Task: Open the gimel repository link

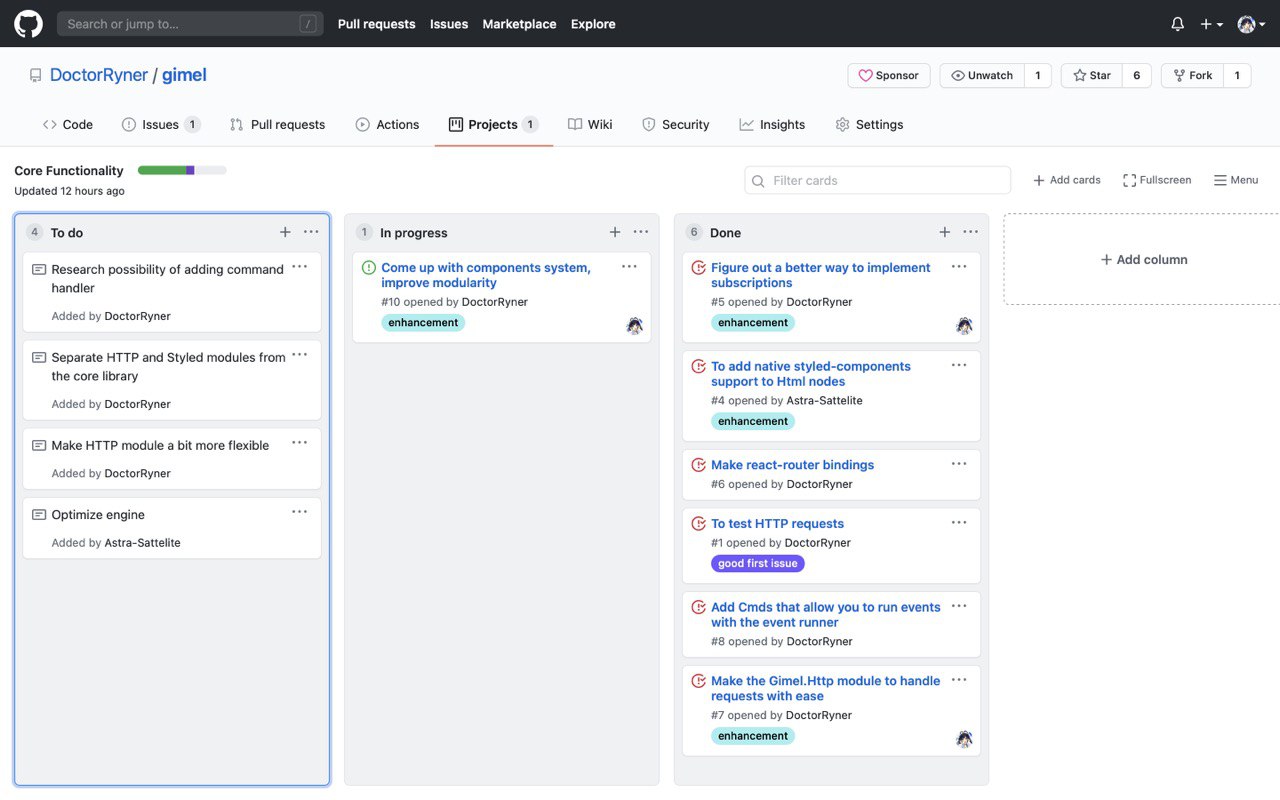Action: (x=184, y=75)
